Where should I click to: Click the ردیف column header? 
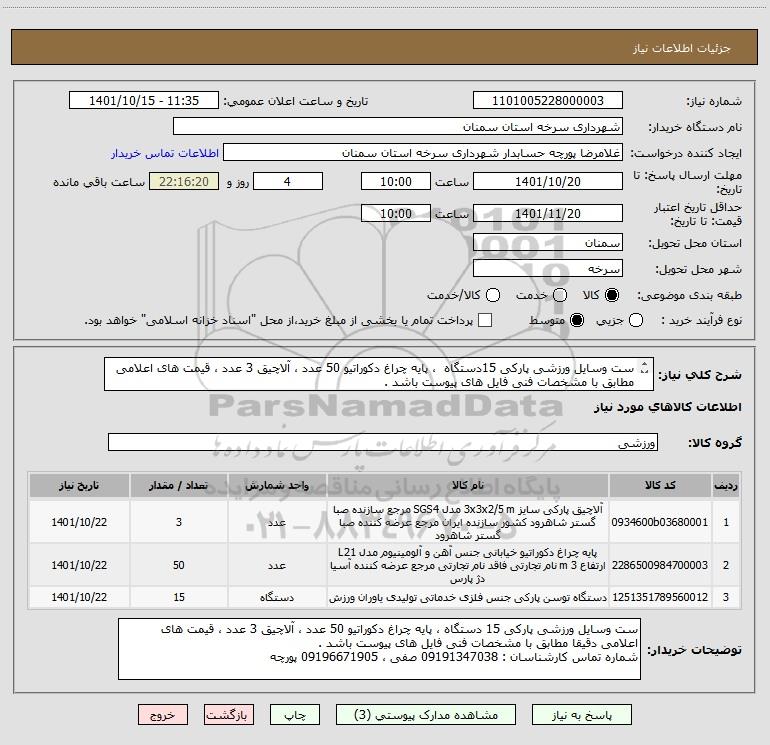(x=726, y=486)
